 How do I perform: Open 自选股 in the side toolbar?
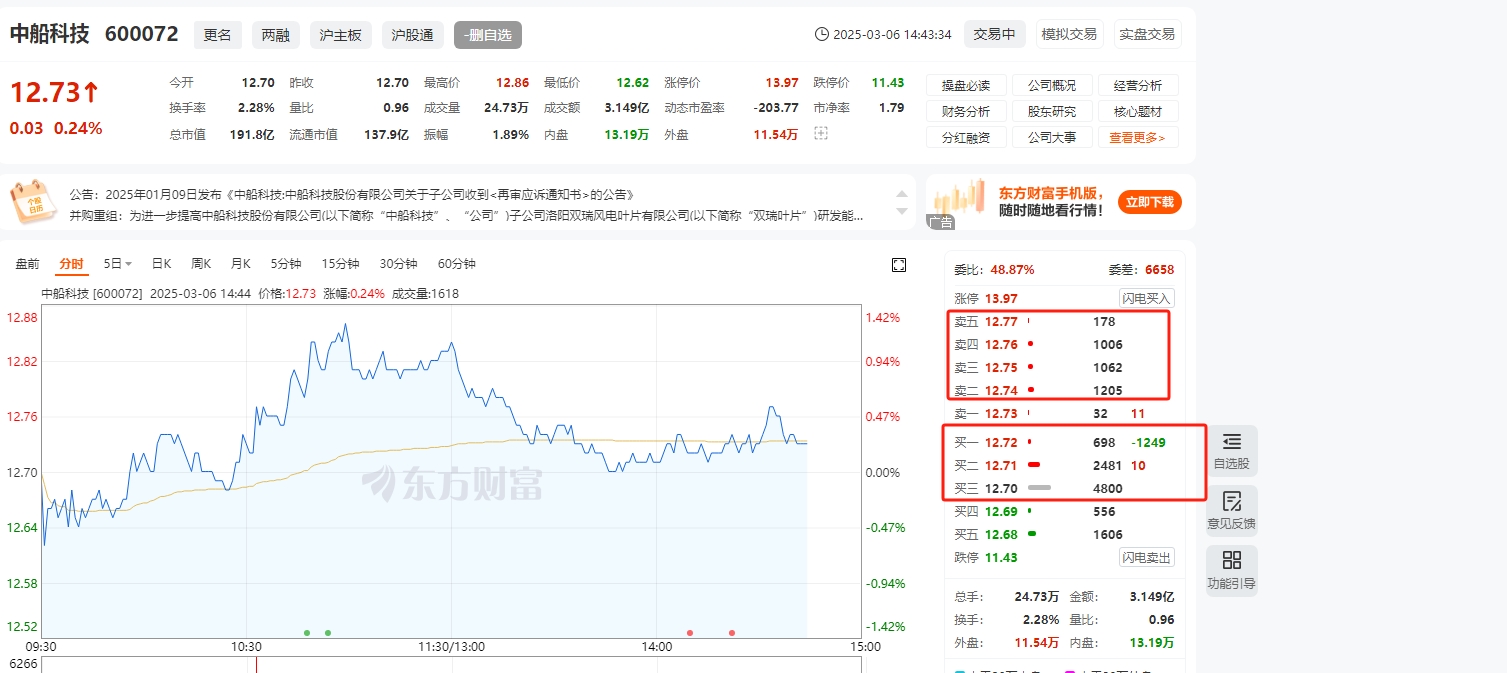tap(1231, 451)
